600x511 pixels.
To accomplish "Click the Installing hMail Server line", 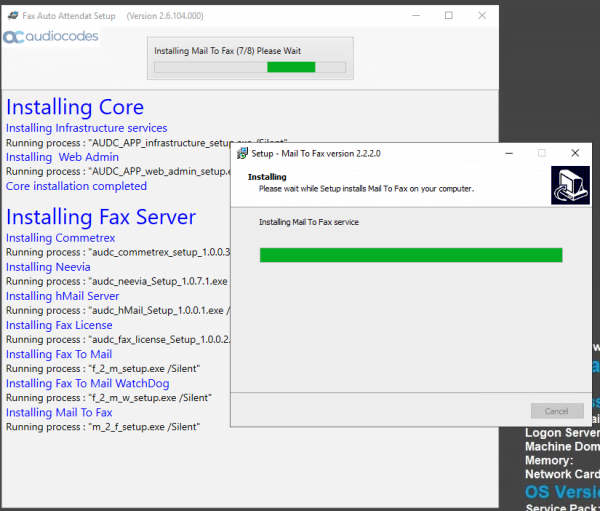I will coord(62,296).
